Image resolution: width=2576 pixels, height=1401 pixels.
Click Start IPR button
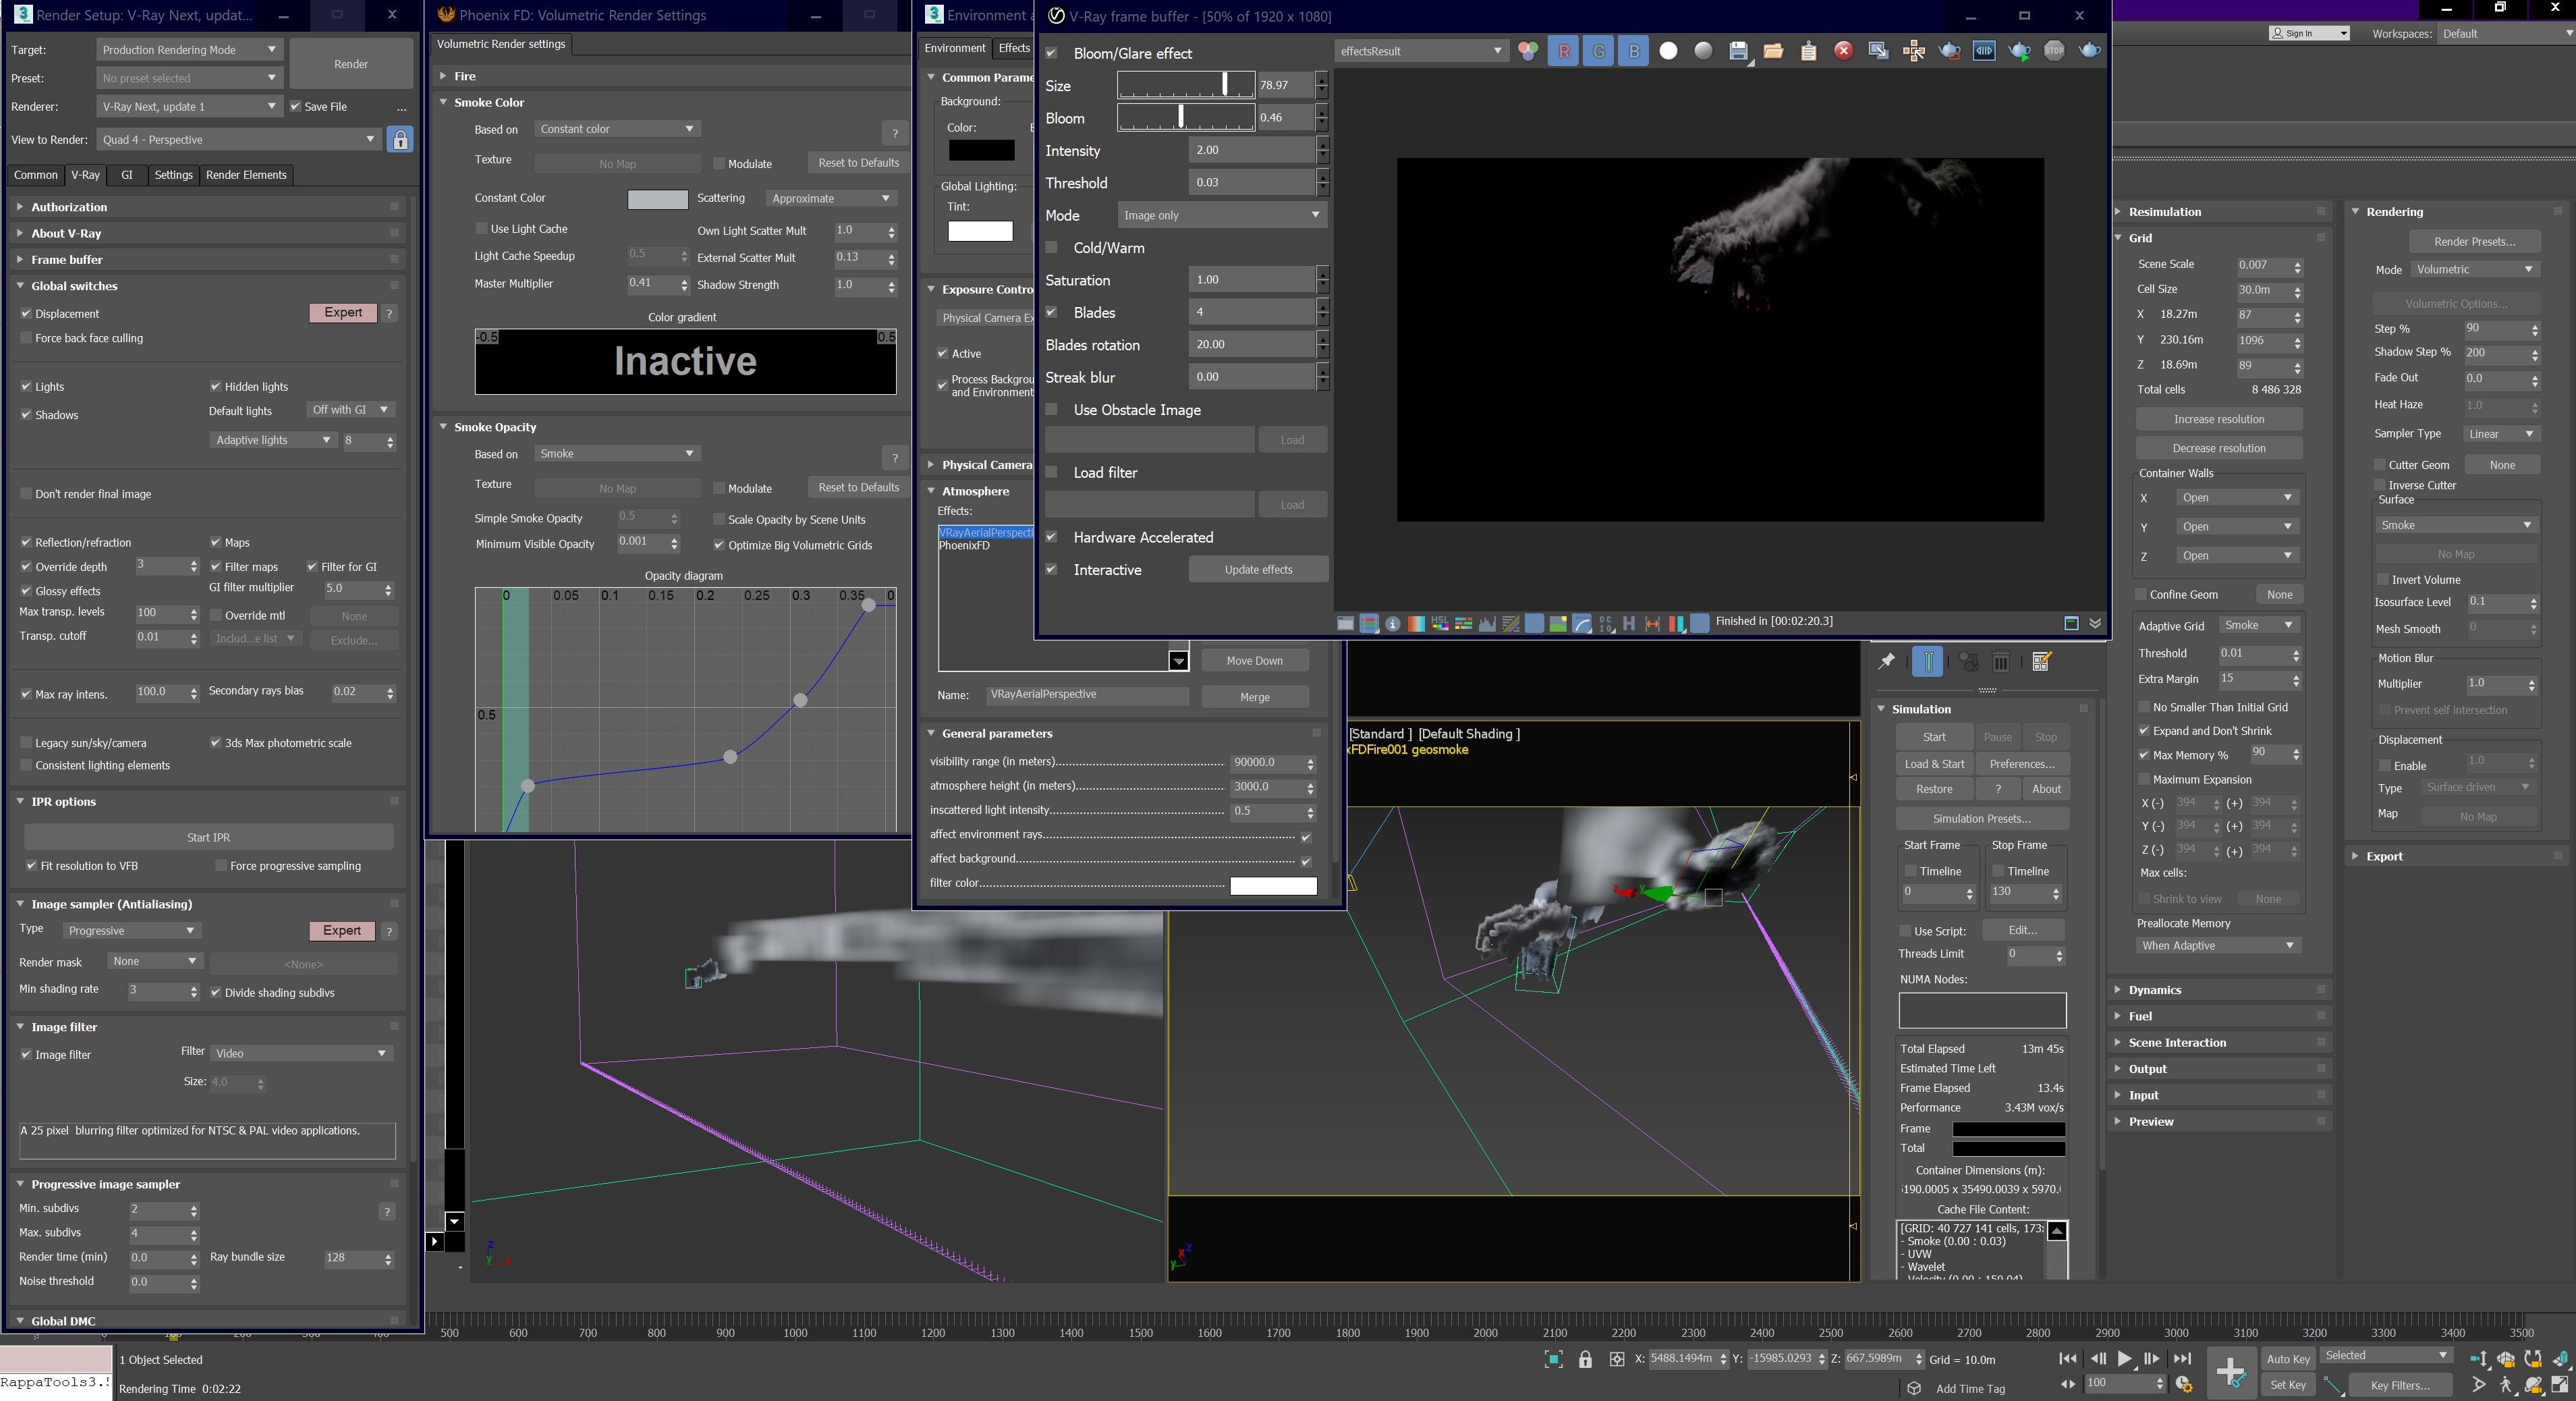208,838
